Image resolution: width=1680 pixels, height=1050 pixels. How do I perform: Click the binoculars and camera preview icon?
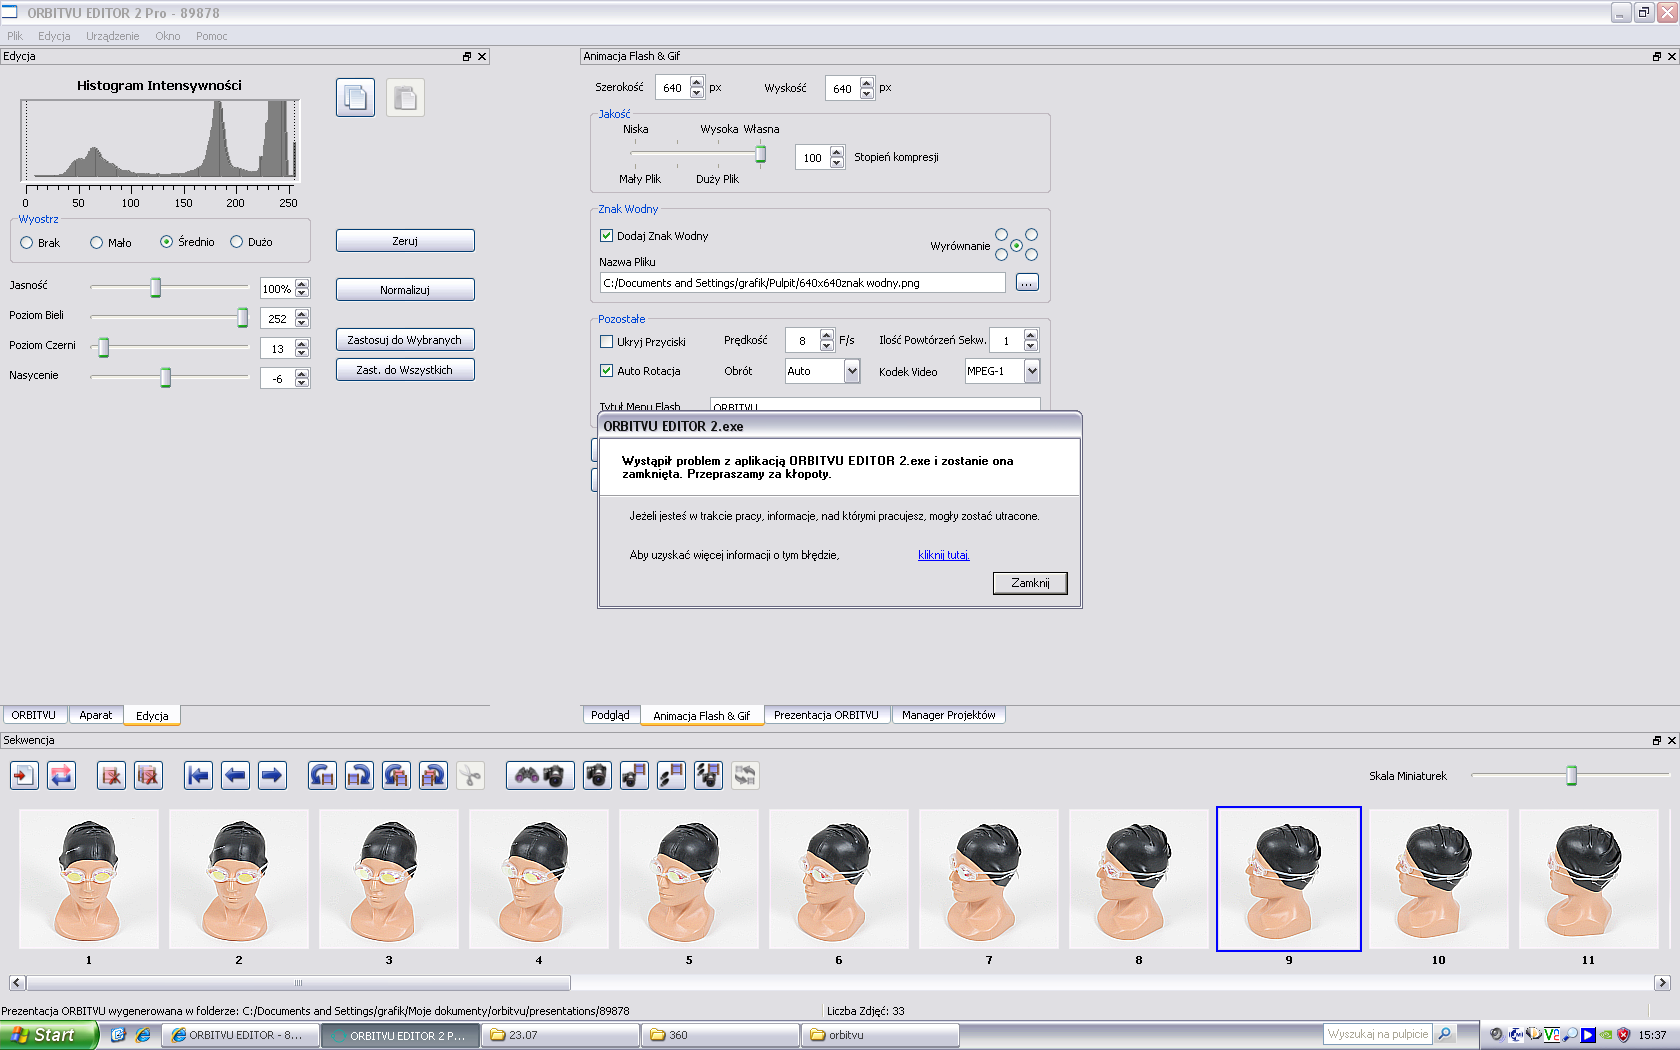[540, 775]
